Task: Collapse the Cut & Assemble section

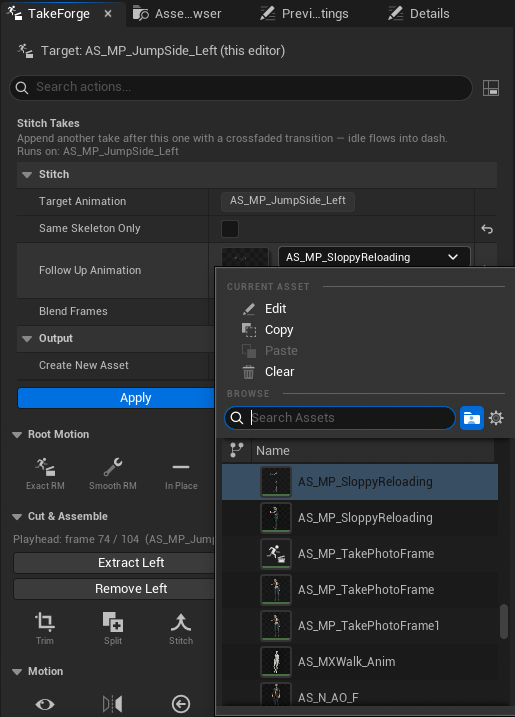Action: (17, 517)
